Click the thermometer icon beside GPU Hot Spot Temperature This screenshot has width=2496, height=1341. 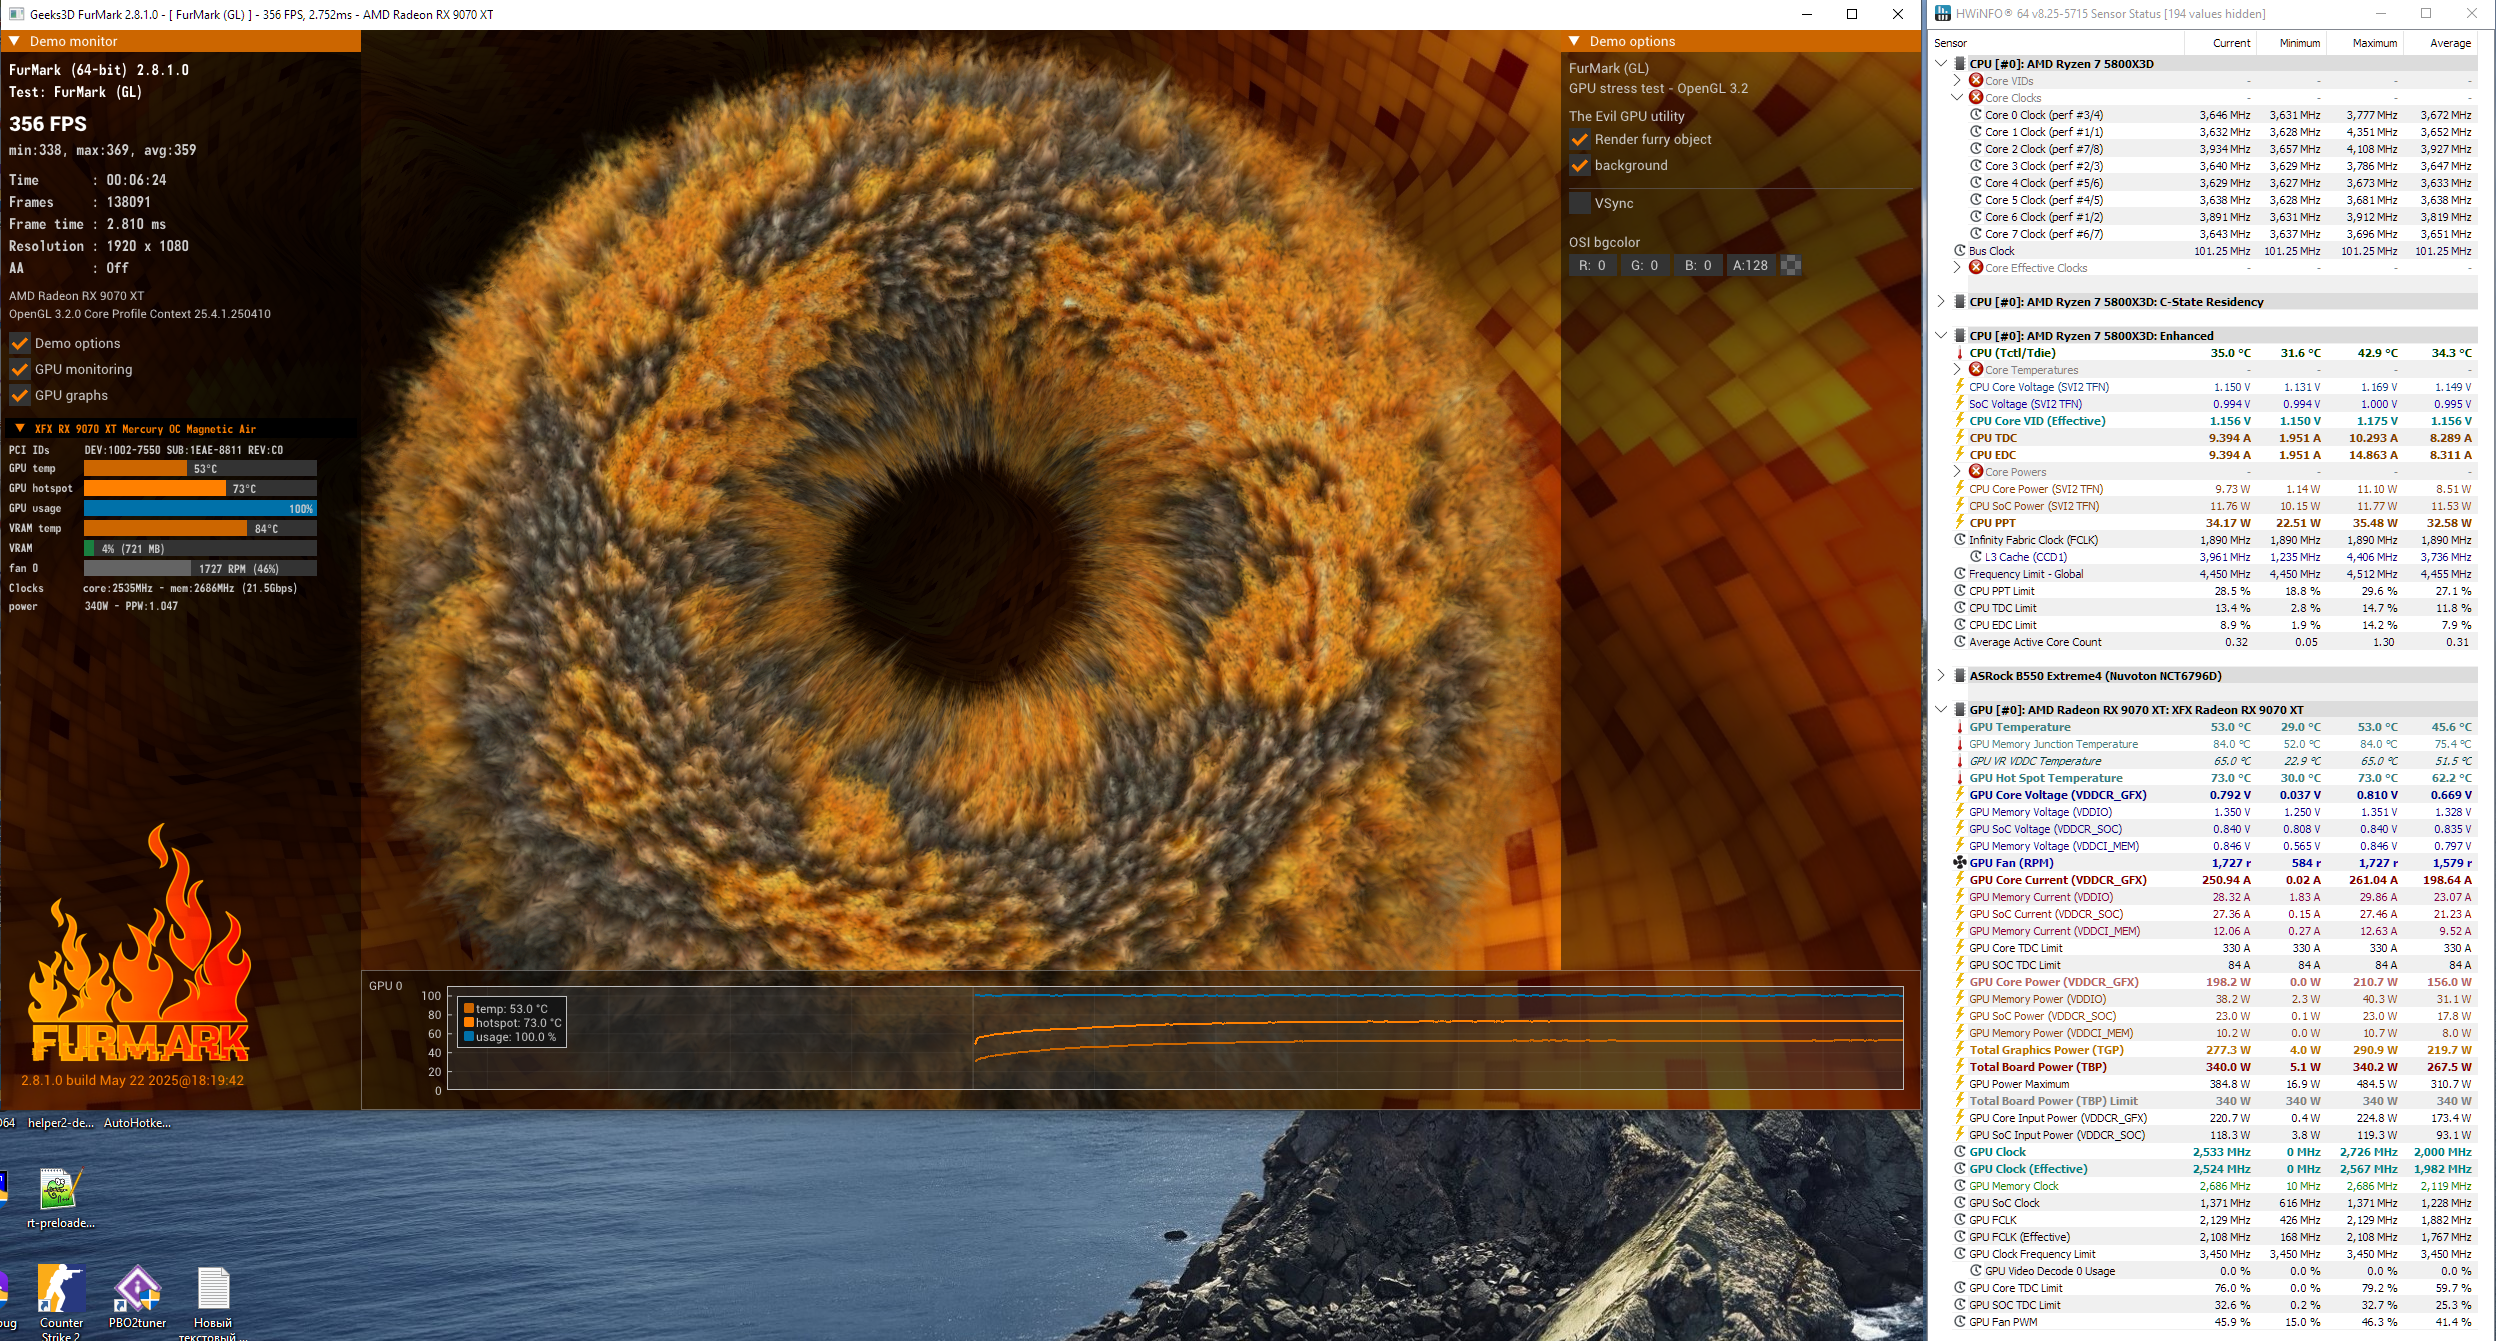pyautogui.click(x=1960, y=778)
